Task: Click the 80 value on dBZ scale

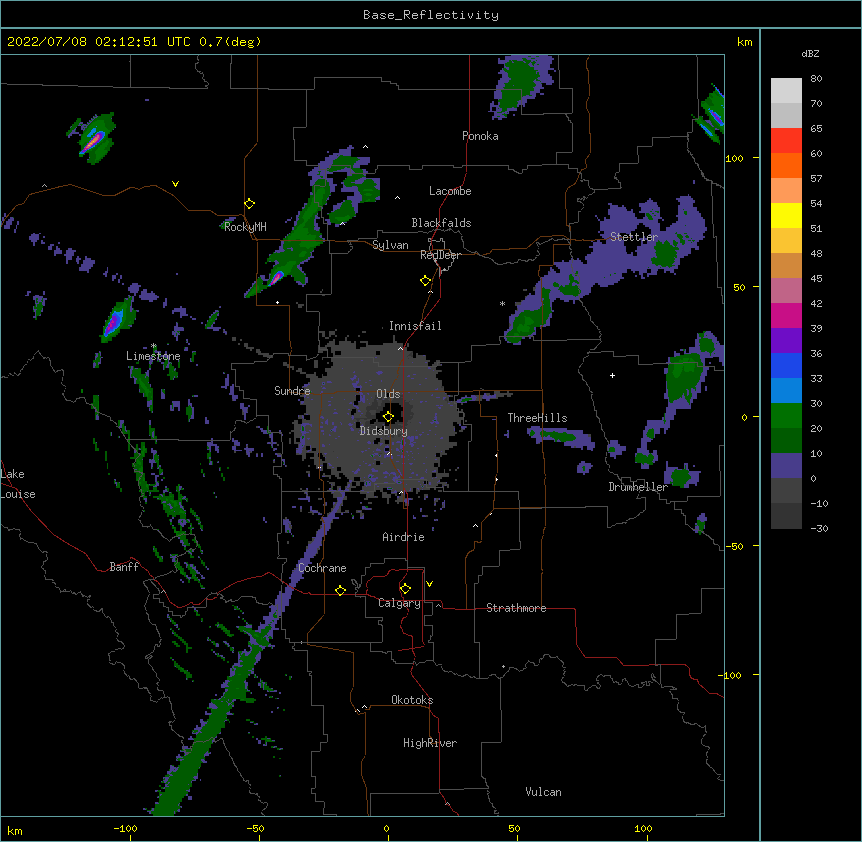Action: tap(816, 79)
